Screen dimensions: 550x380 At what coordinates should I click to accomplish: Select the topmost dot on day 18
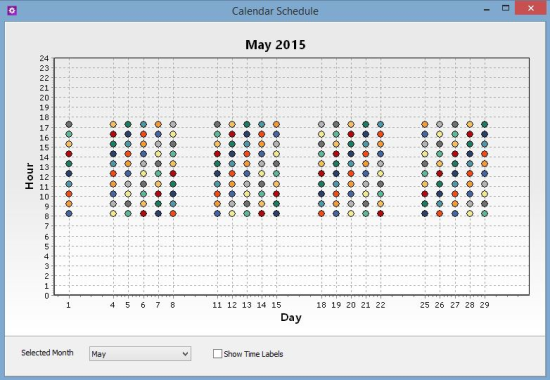[321, 124]
